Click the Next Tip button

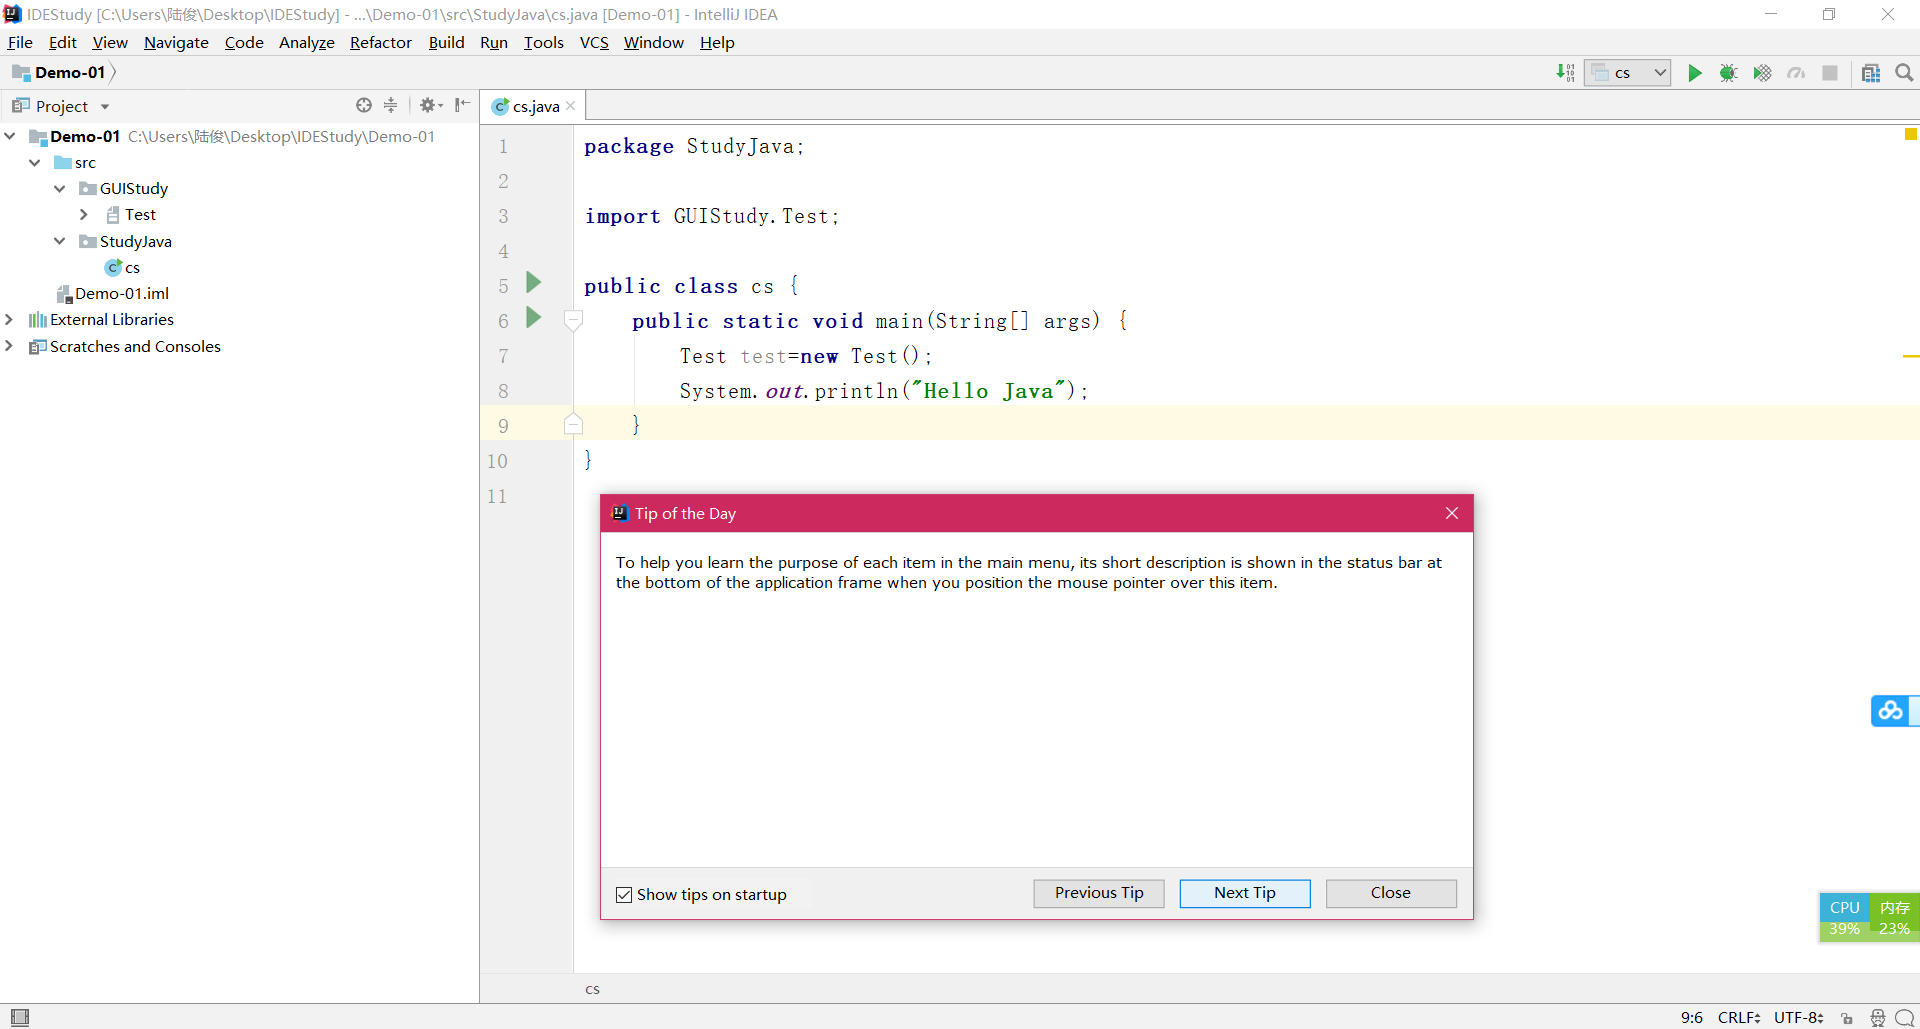(1245, 893)
